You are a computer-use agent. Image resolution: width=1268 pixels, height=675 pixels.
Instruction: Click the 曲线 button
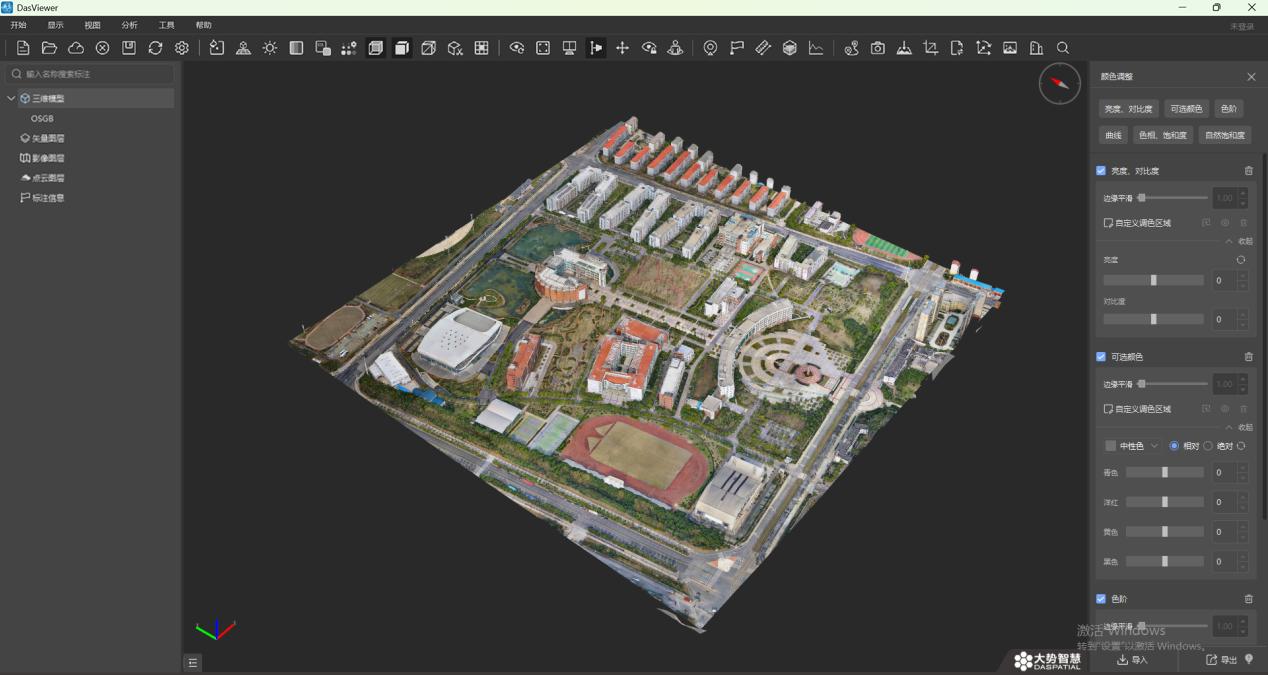pos(1113,135)
